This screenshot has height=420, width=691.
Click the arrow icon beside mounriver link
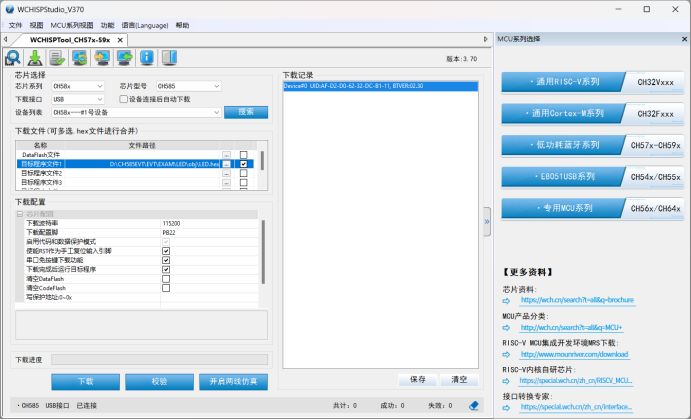tap(506, 355)
